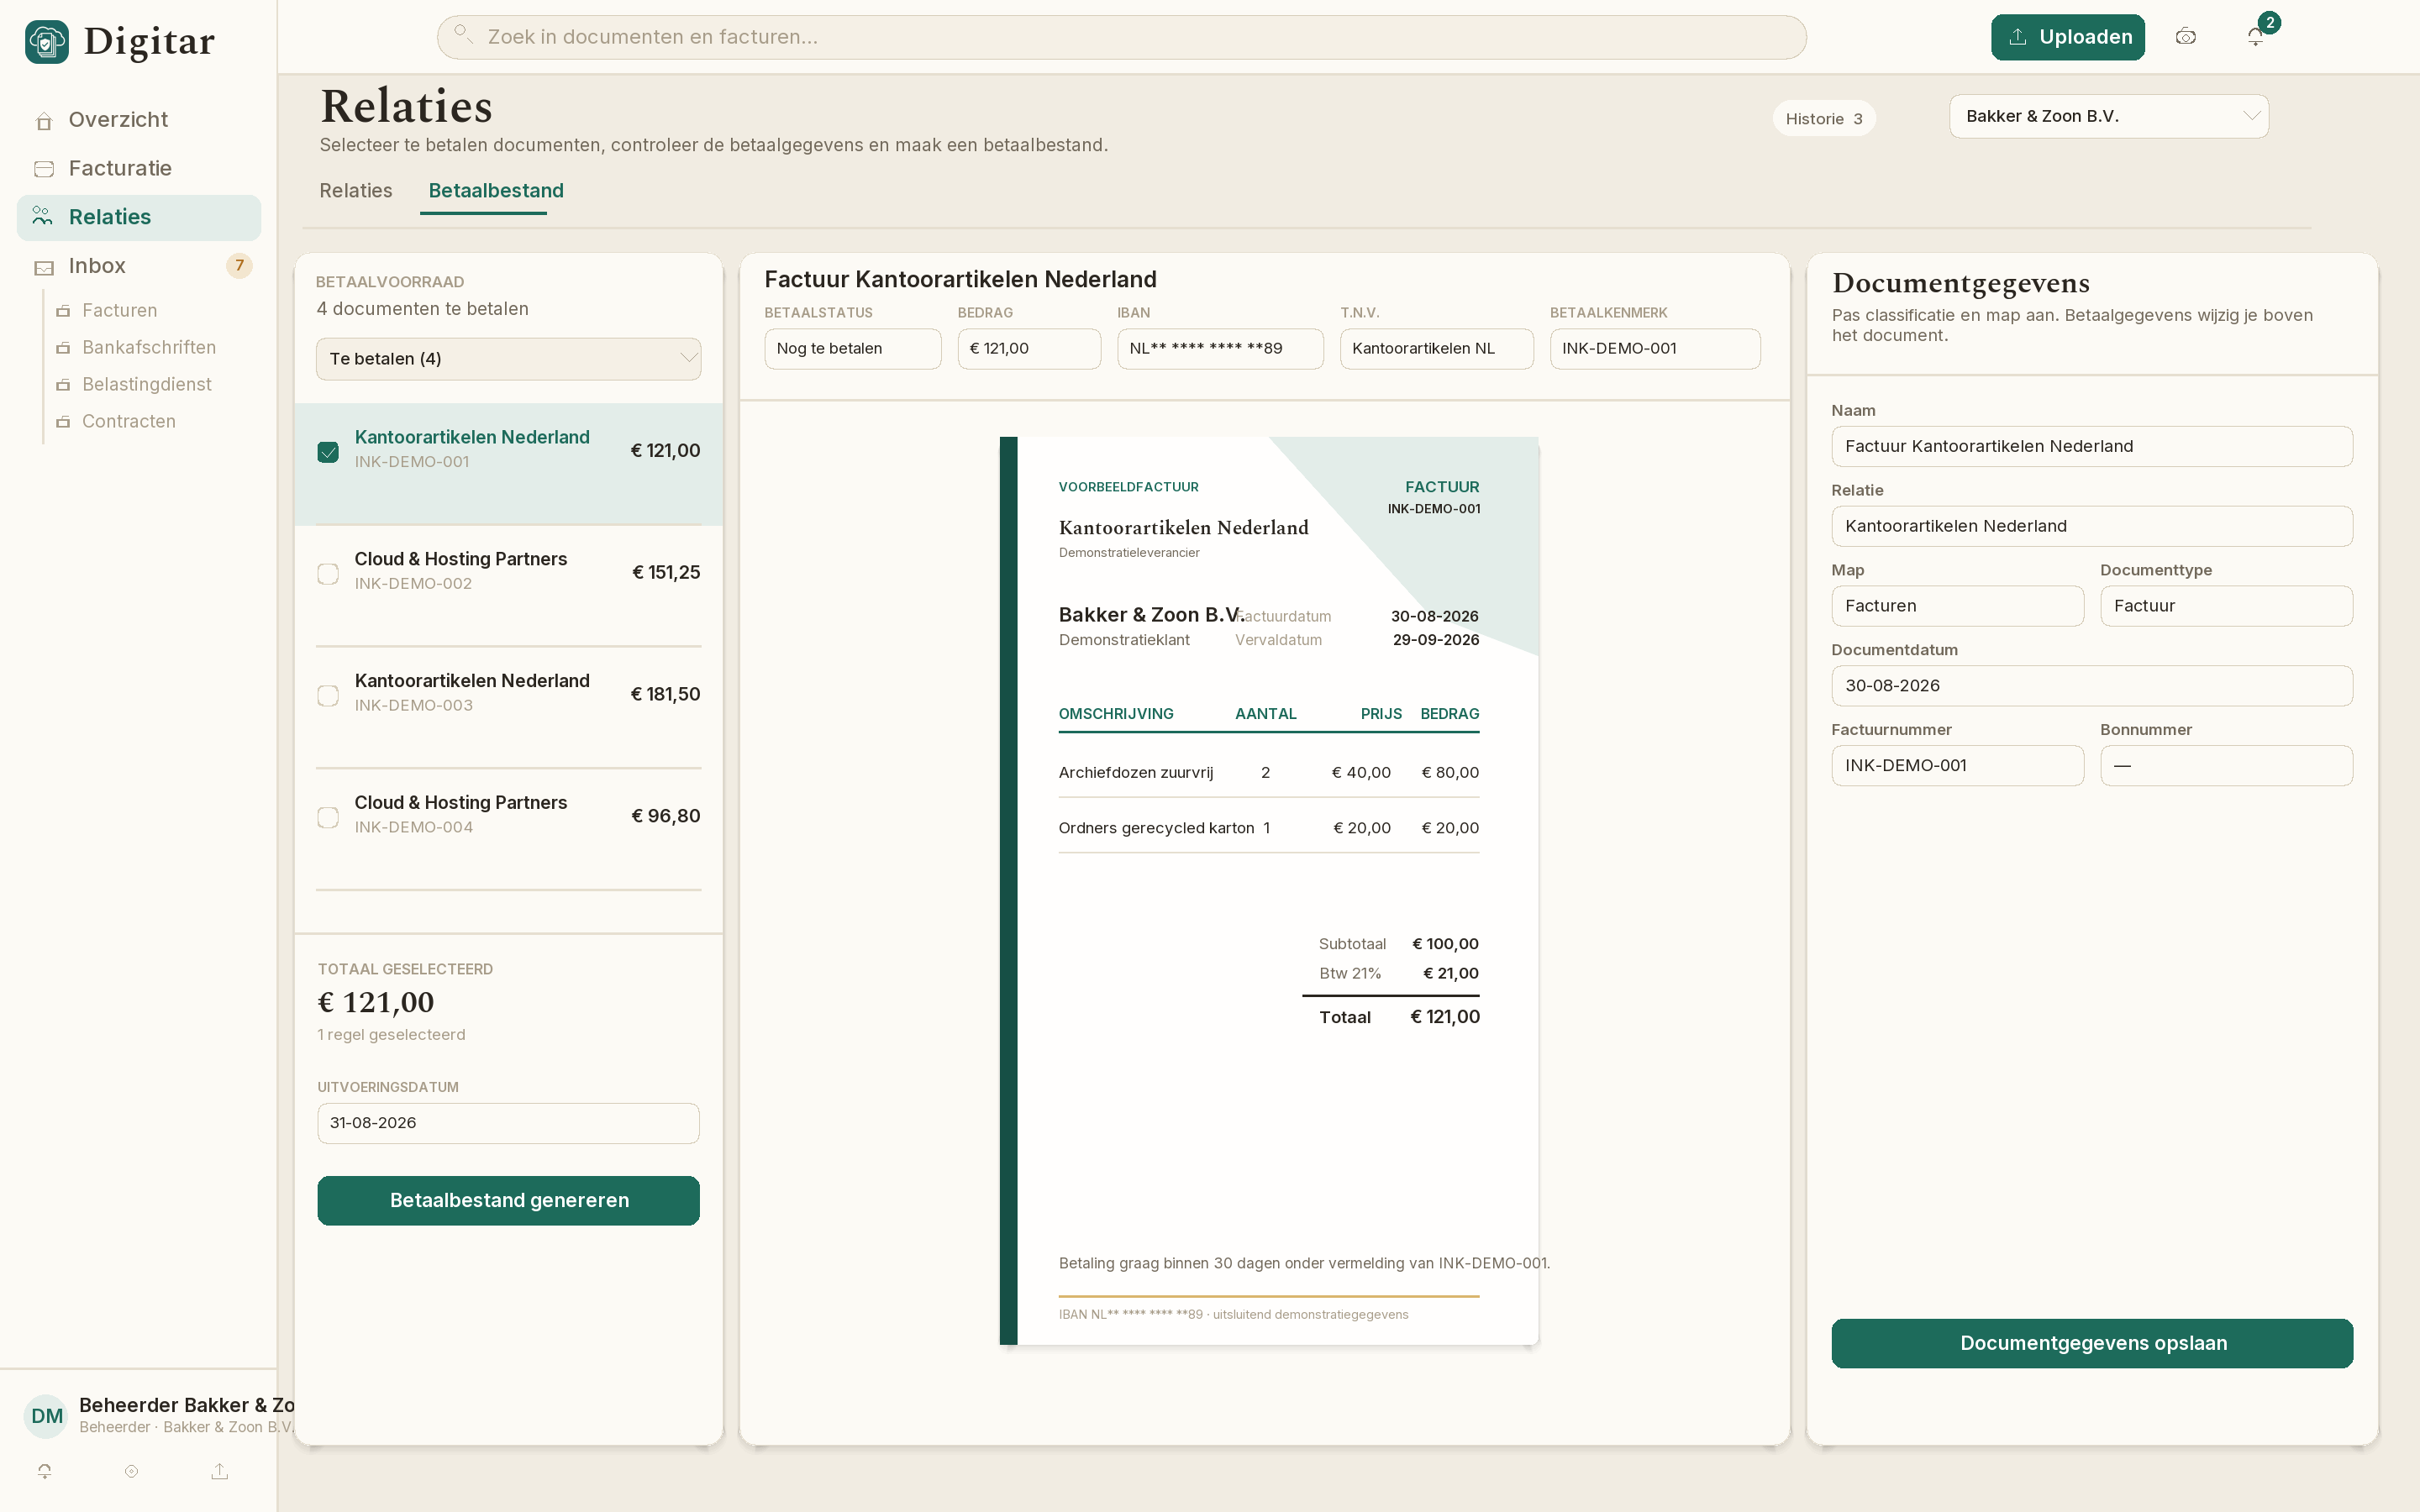
Task: Click the Facturatie card icon
Action: point(44,169)
